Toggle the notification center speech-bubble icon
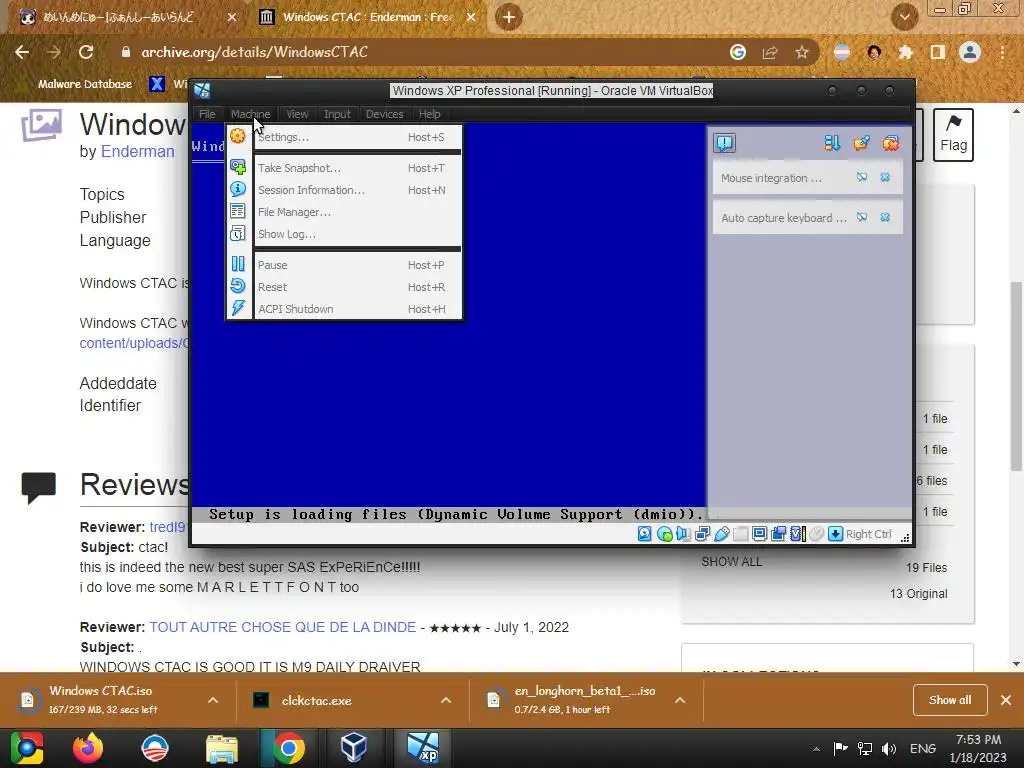This screenshot has height=768, width=1024. coord(725,143)
